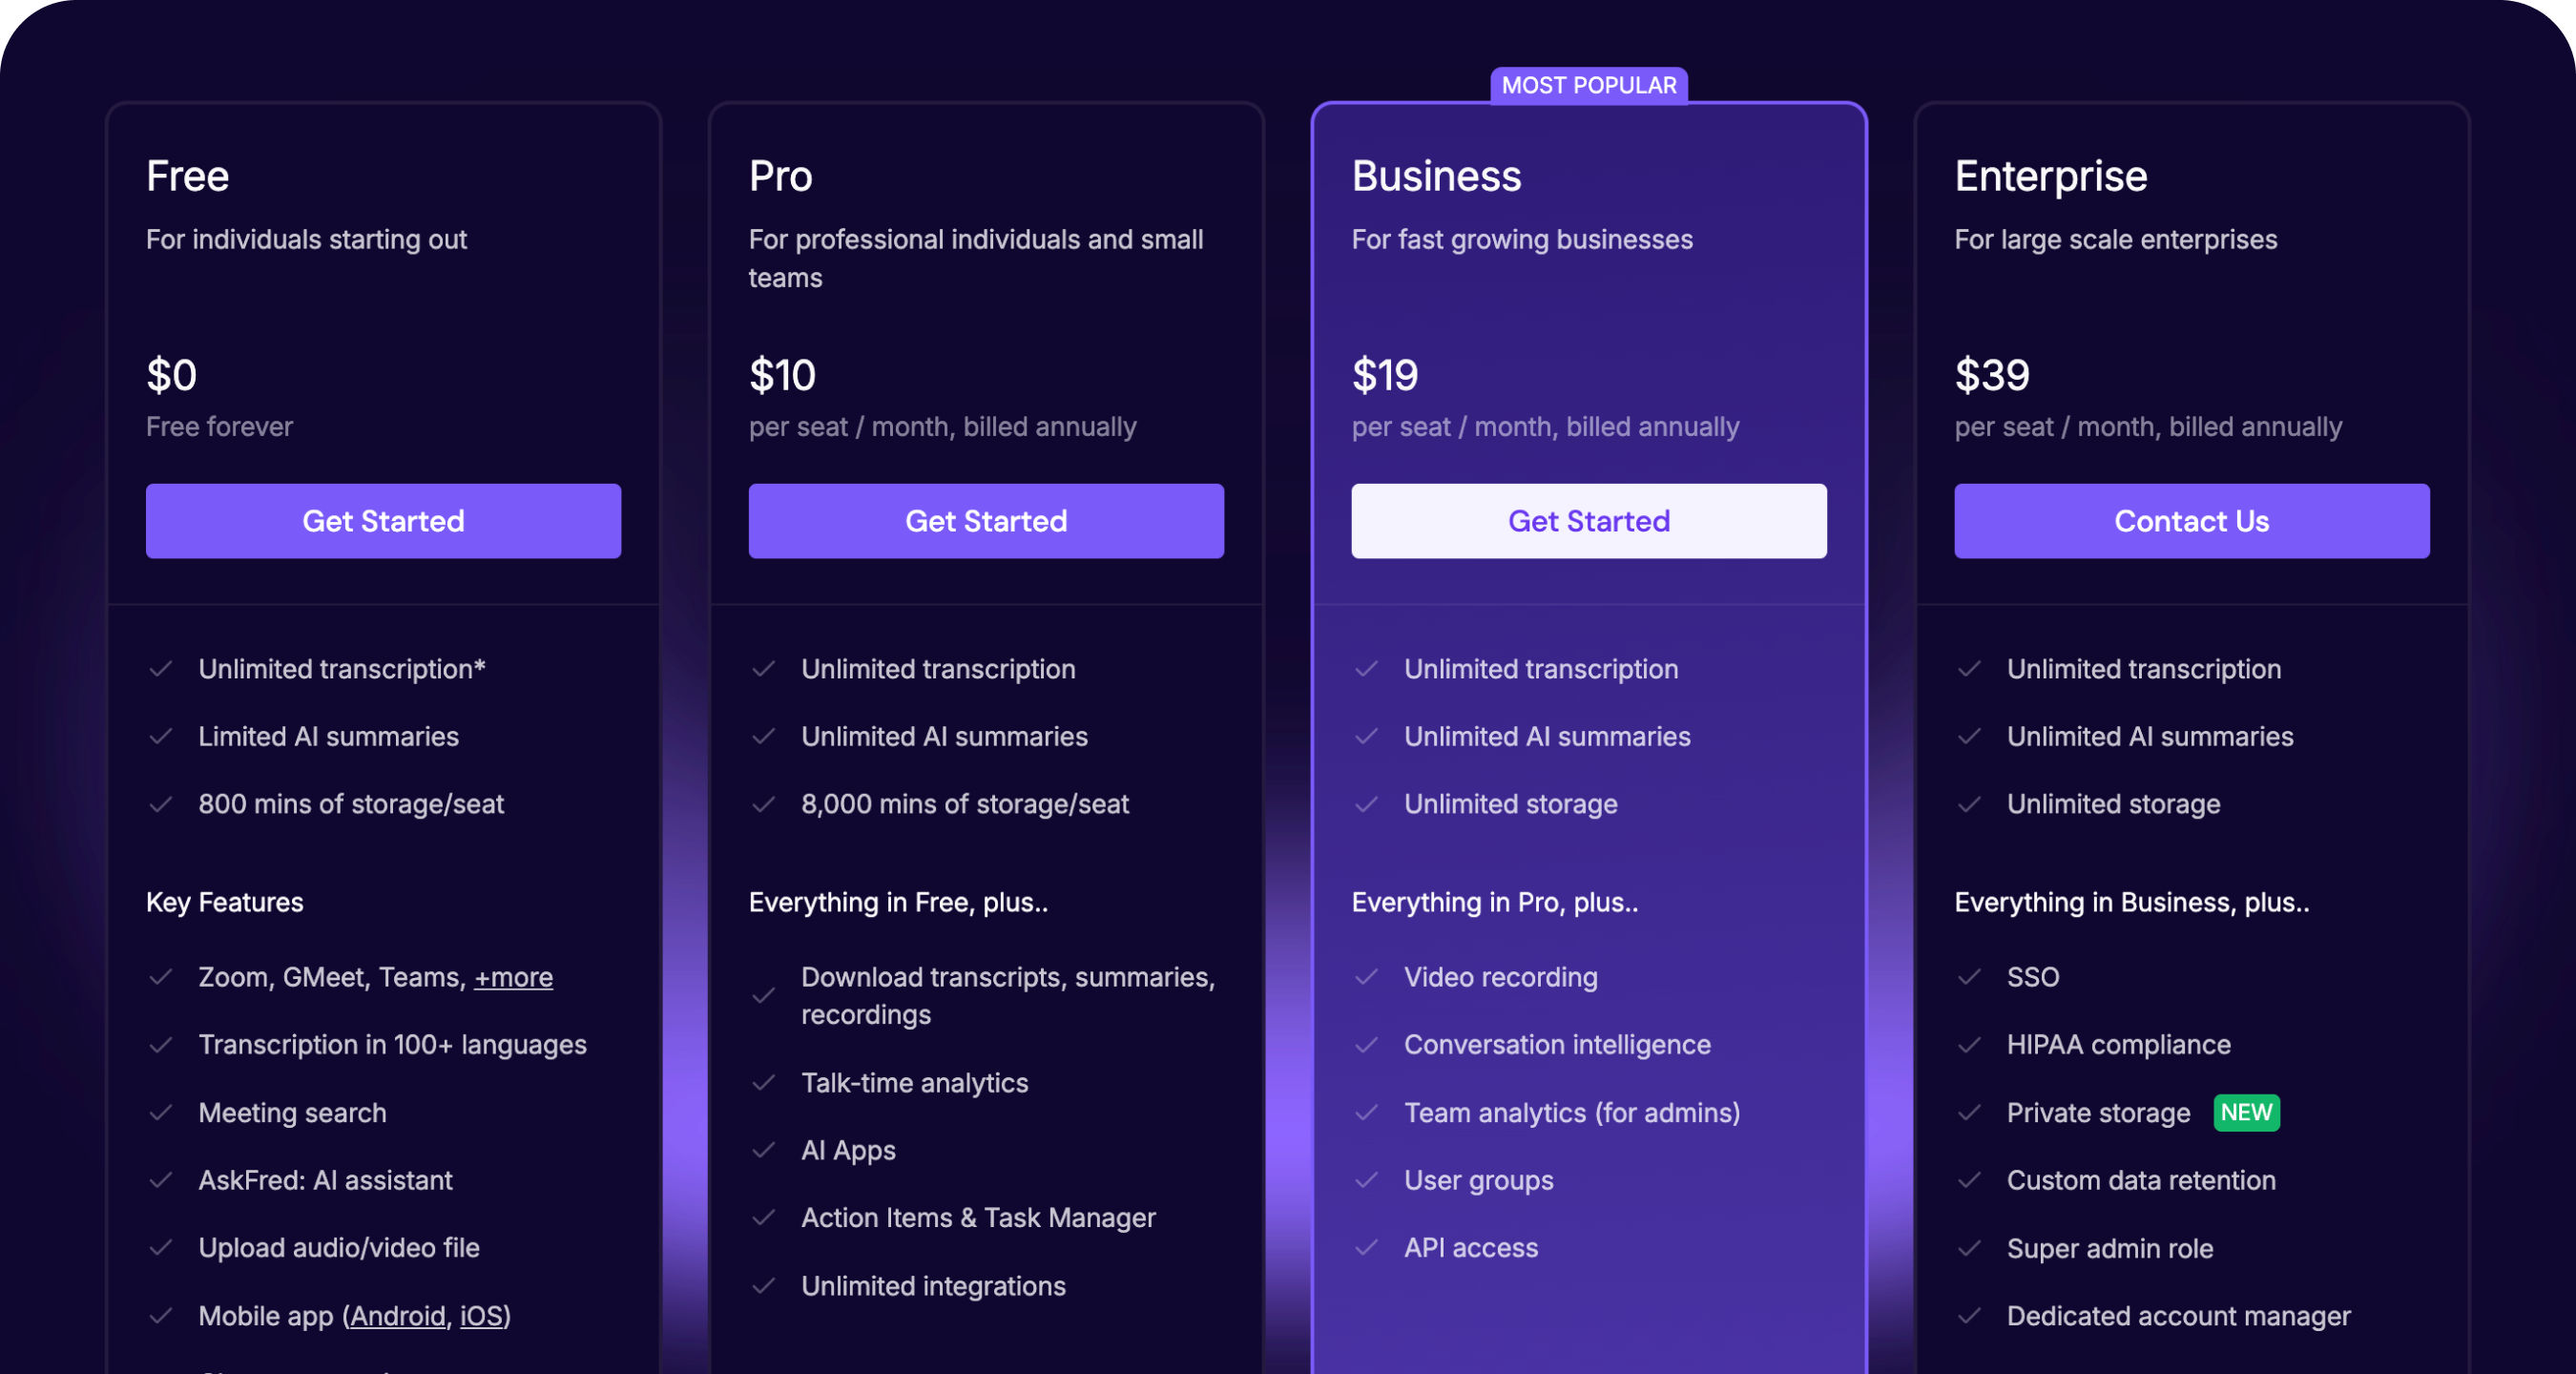This screenshot has height=1374, width=2576.
Task: Click the checkmark beside HIPAA compliance
Action: point(1972,1044)
